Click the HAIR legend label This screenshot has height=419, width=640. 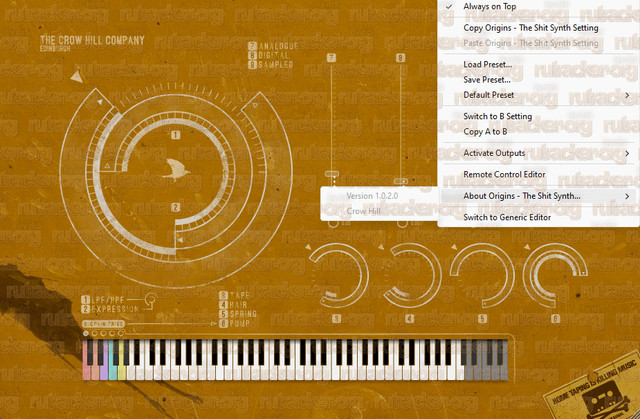(238, 305)
